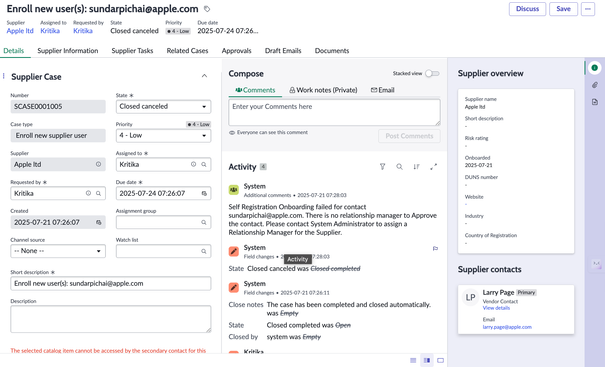Image resolution: width=605 pixels, height=367 pixels.
Task: Open the Related Cases tab
Action: pyautogui.click(x=187, y=51)
